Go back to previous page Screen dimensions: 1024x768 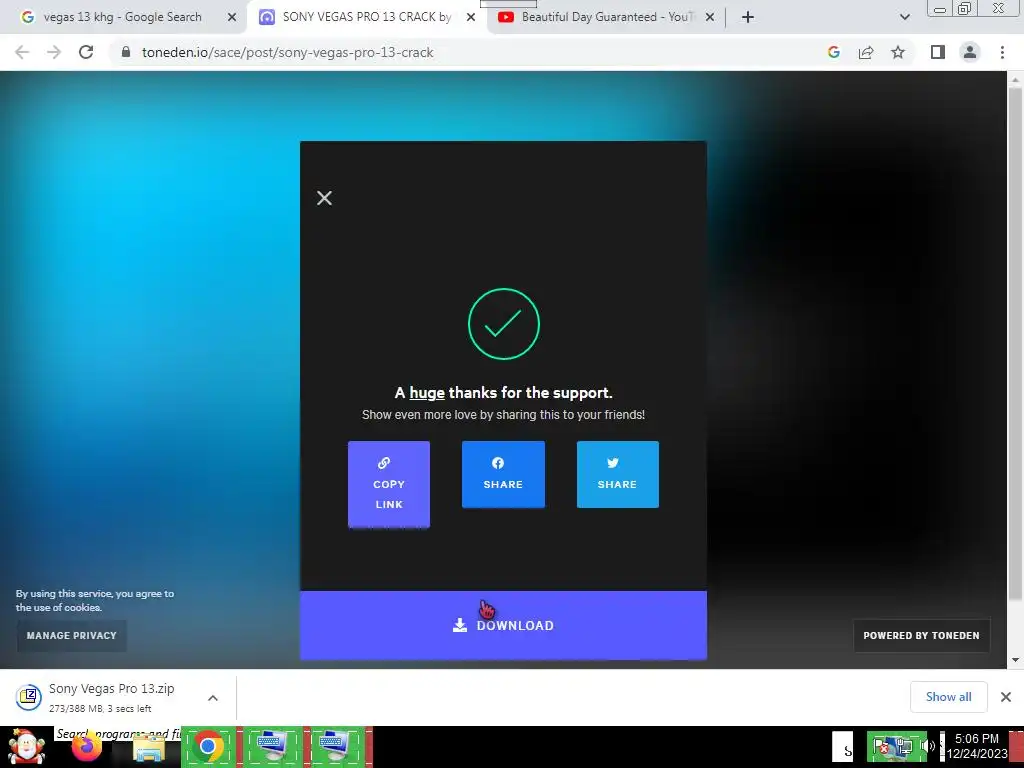[x=22, y=52]
